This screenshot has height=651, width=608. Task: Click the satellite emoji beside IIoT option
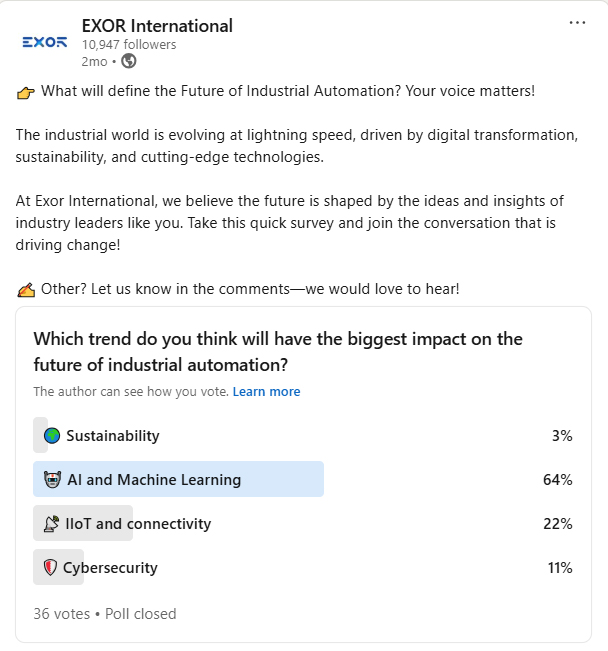(52, 524)
